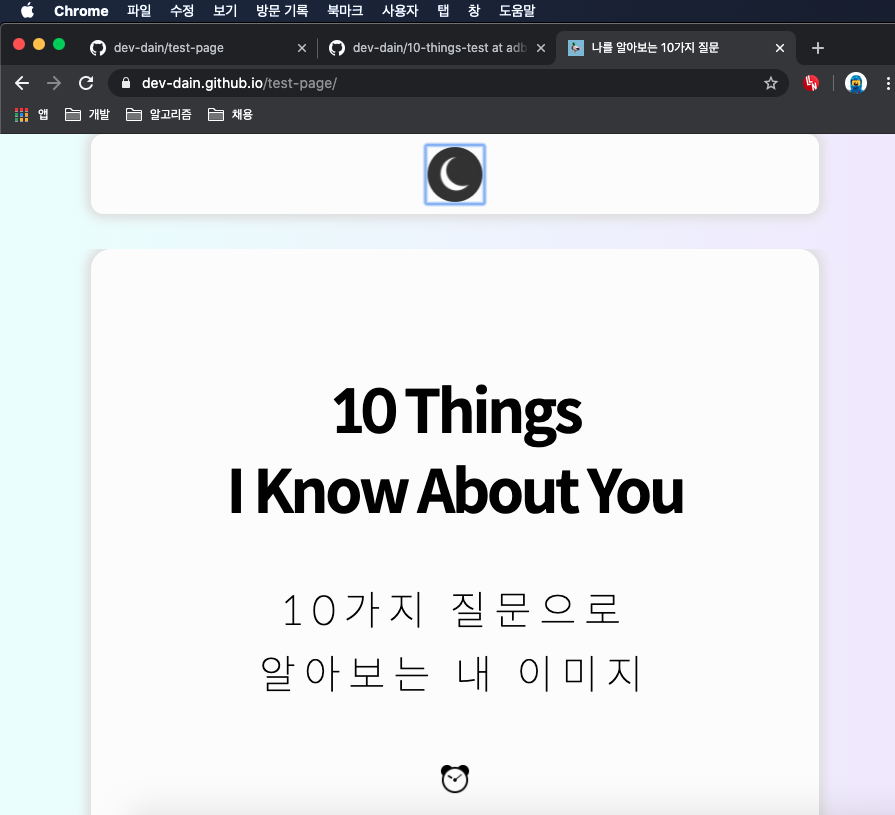895x815 pixels.
Task: Toggle dark mode with the moon button
Action: [x=455, y=175]
